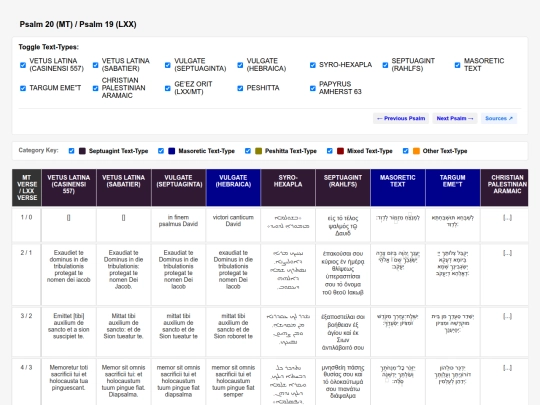
Task: Toggle Septuagint Text-Type category checkbox
Action: (x=71, y=151)
